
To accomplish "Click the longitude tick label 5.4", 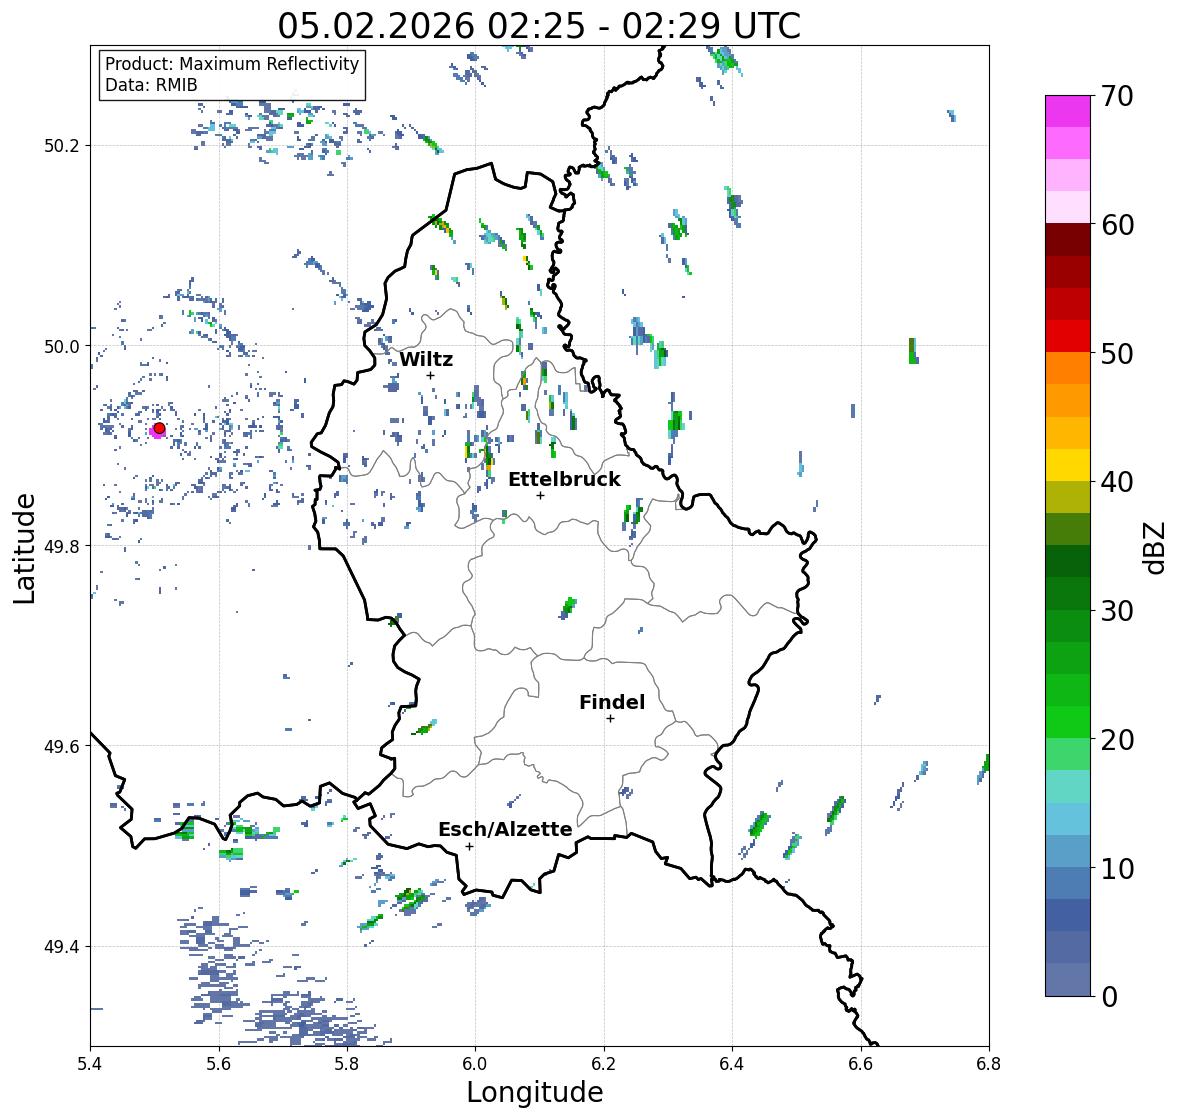I will pos(90,1064).
